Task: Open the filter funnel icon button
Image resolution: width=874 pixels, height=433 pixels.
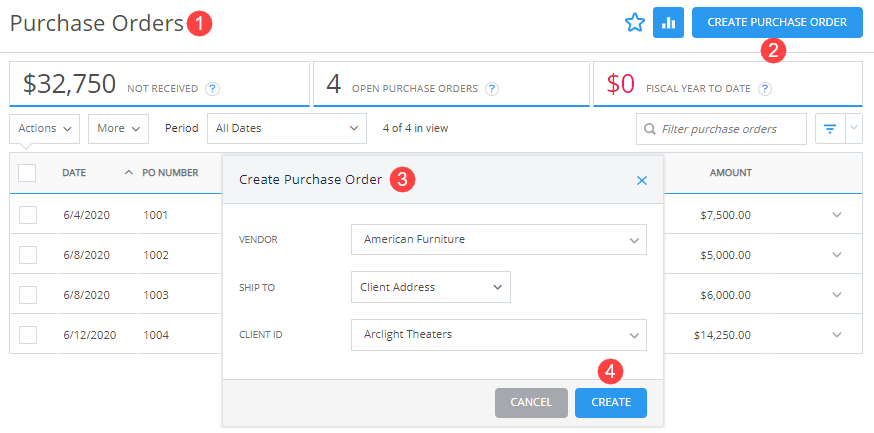Action: point(830,129)
